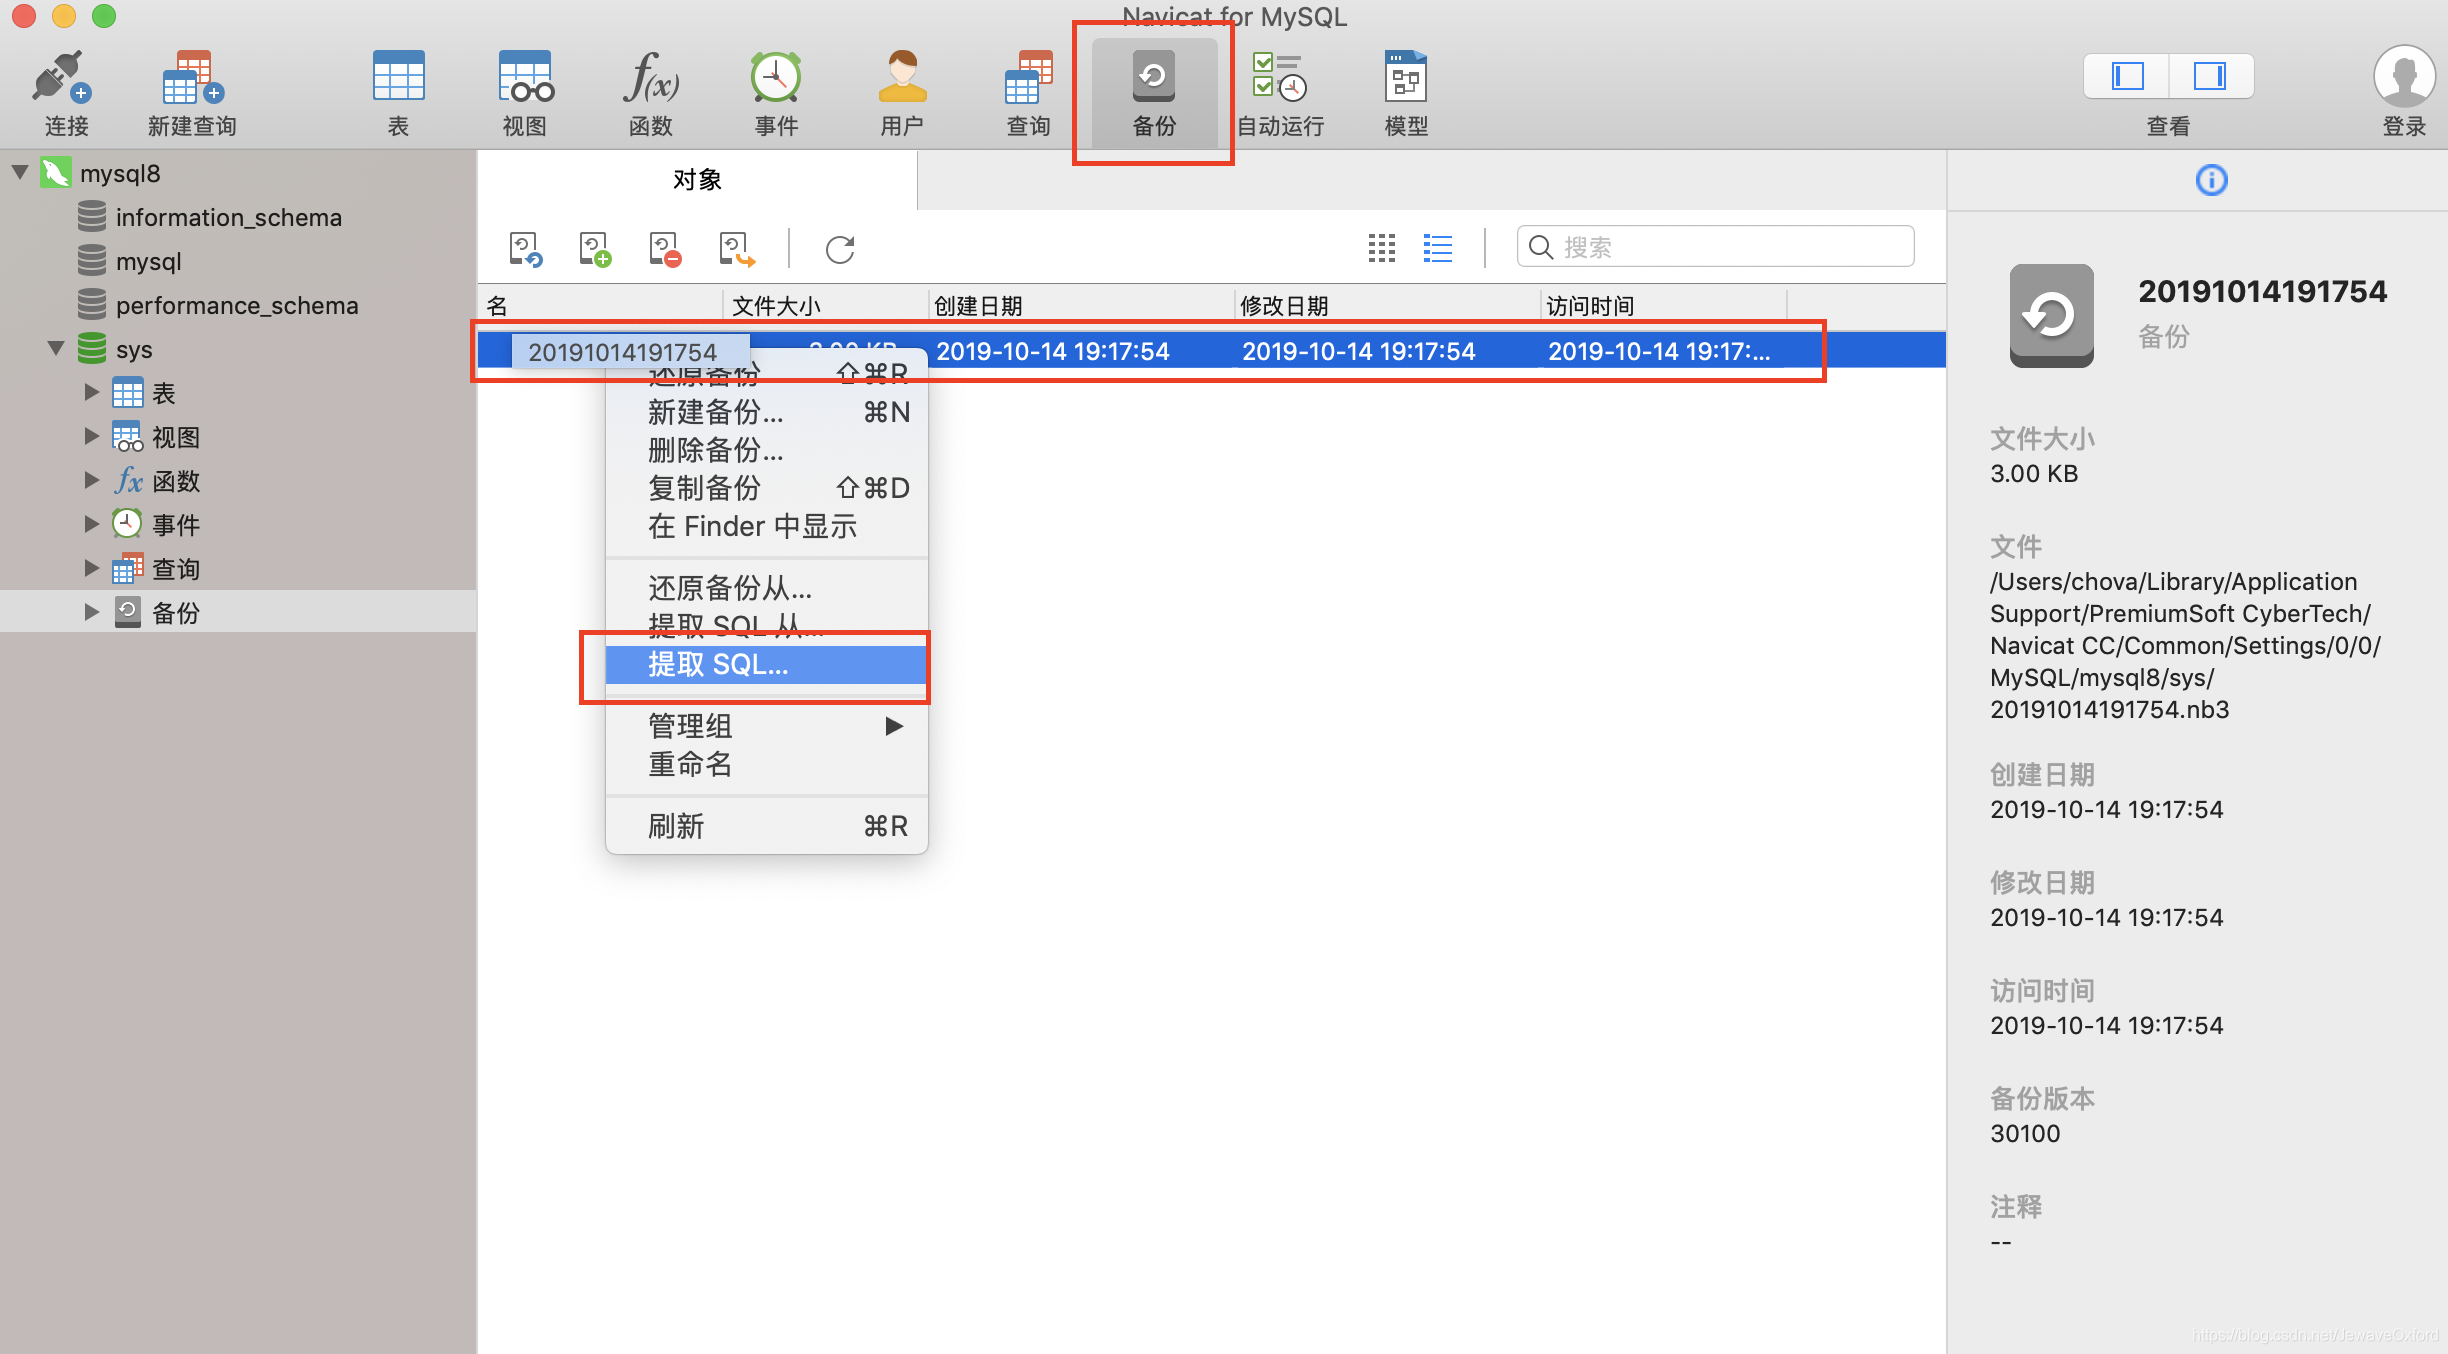
Task: Click the 连接 connection toolbar icon
Action: [x=64, y=91]
